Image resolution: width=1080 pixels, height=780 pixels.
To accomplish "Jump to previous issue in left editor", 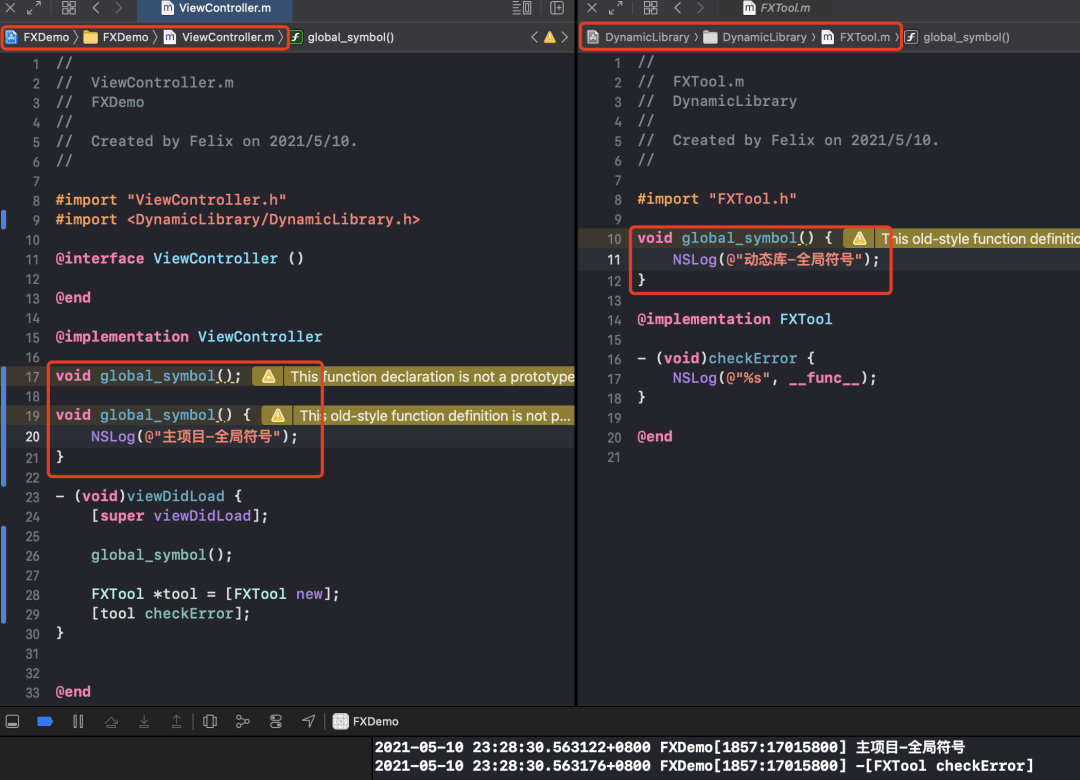I will point(534,37).
